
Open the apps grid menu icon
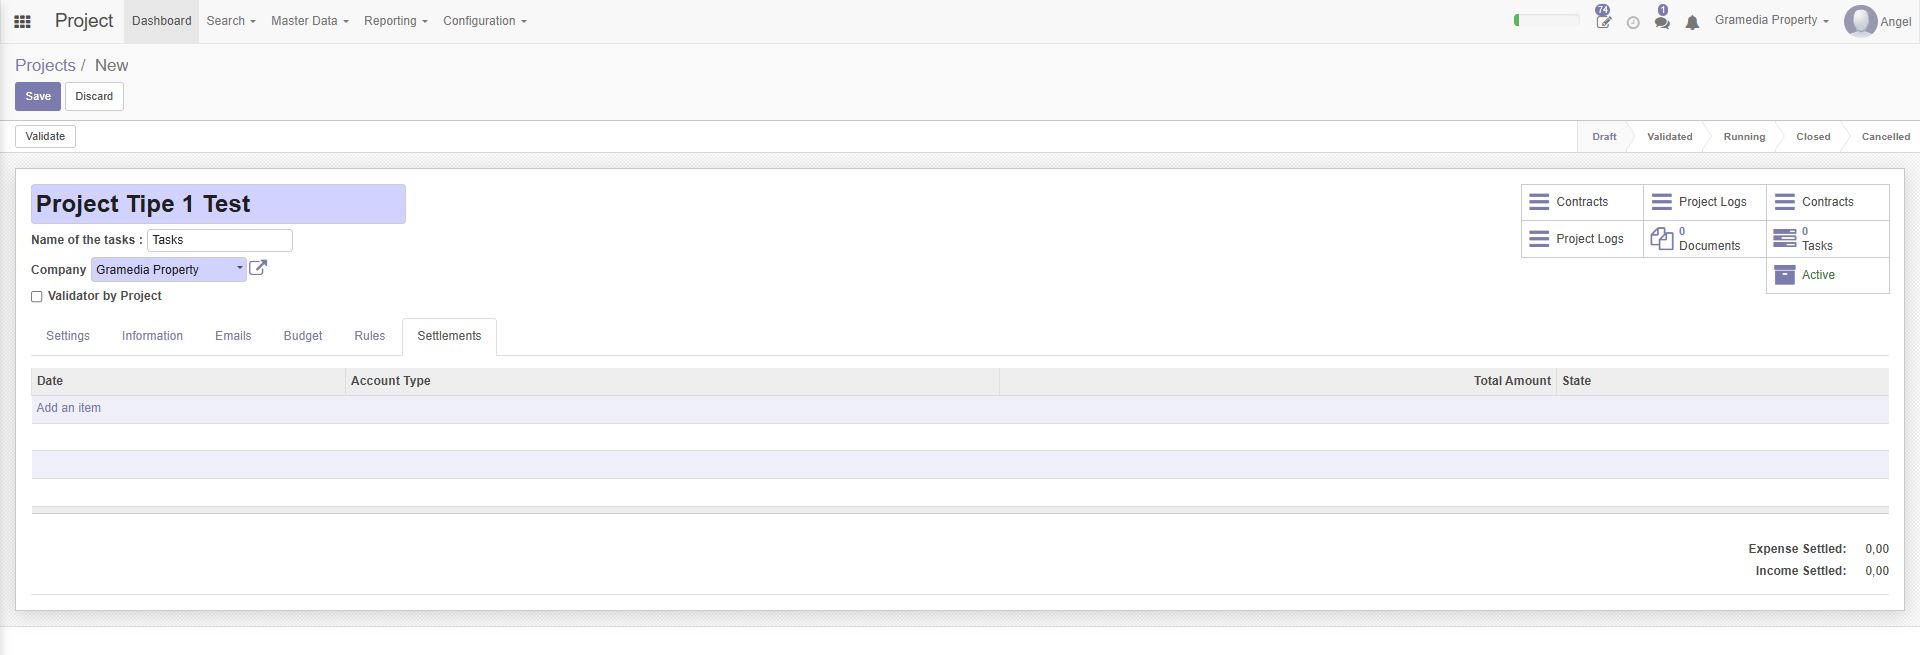pyautogui.click(x=22, y=21)
